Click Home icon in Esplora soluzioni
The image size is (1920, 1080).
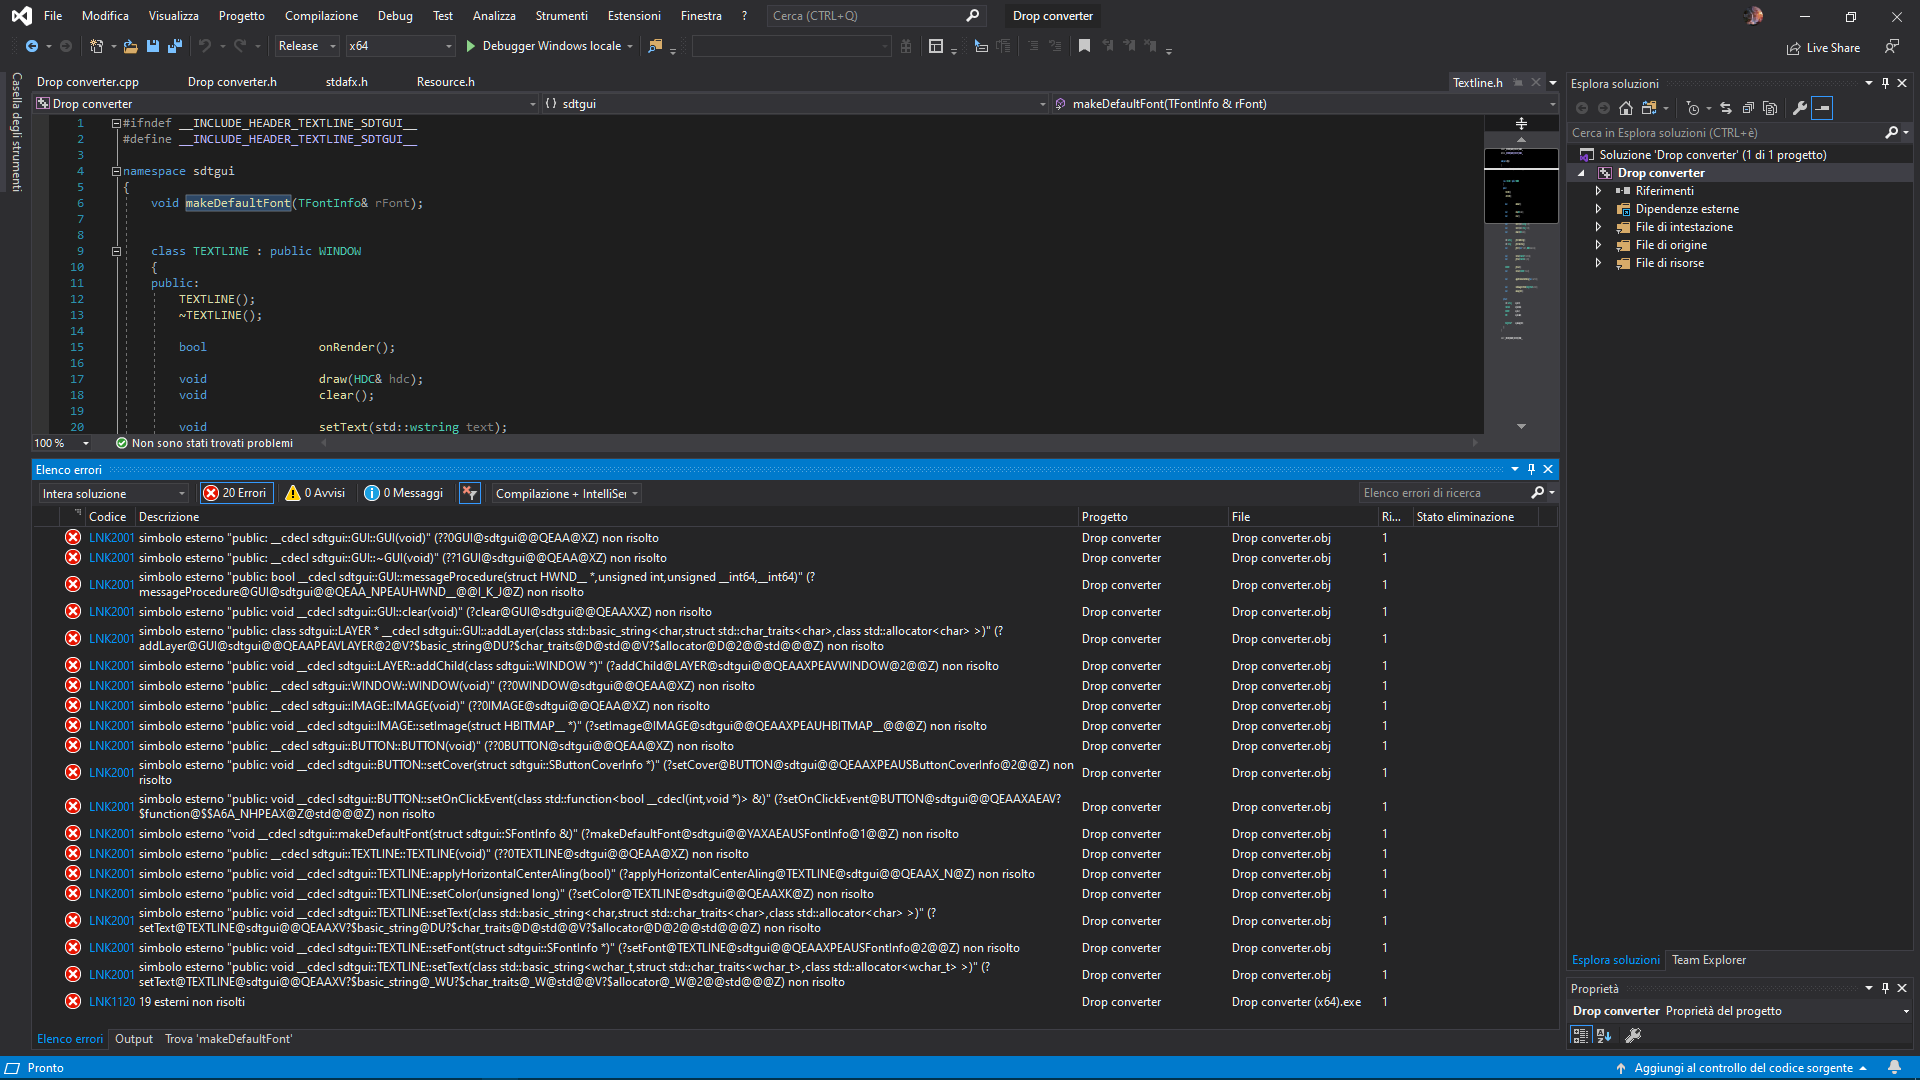pos(1626,108)
